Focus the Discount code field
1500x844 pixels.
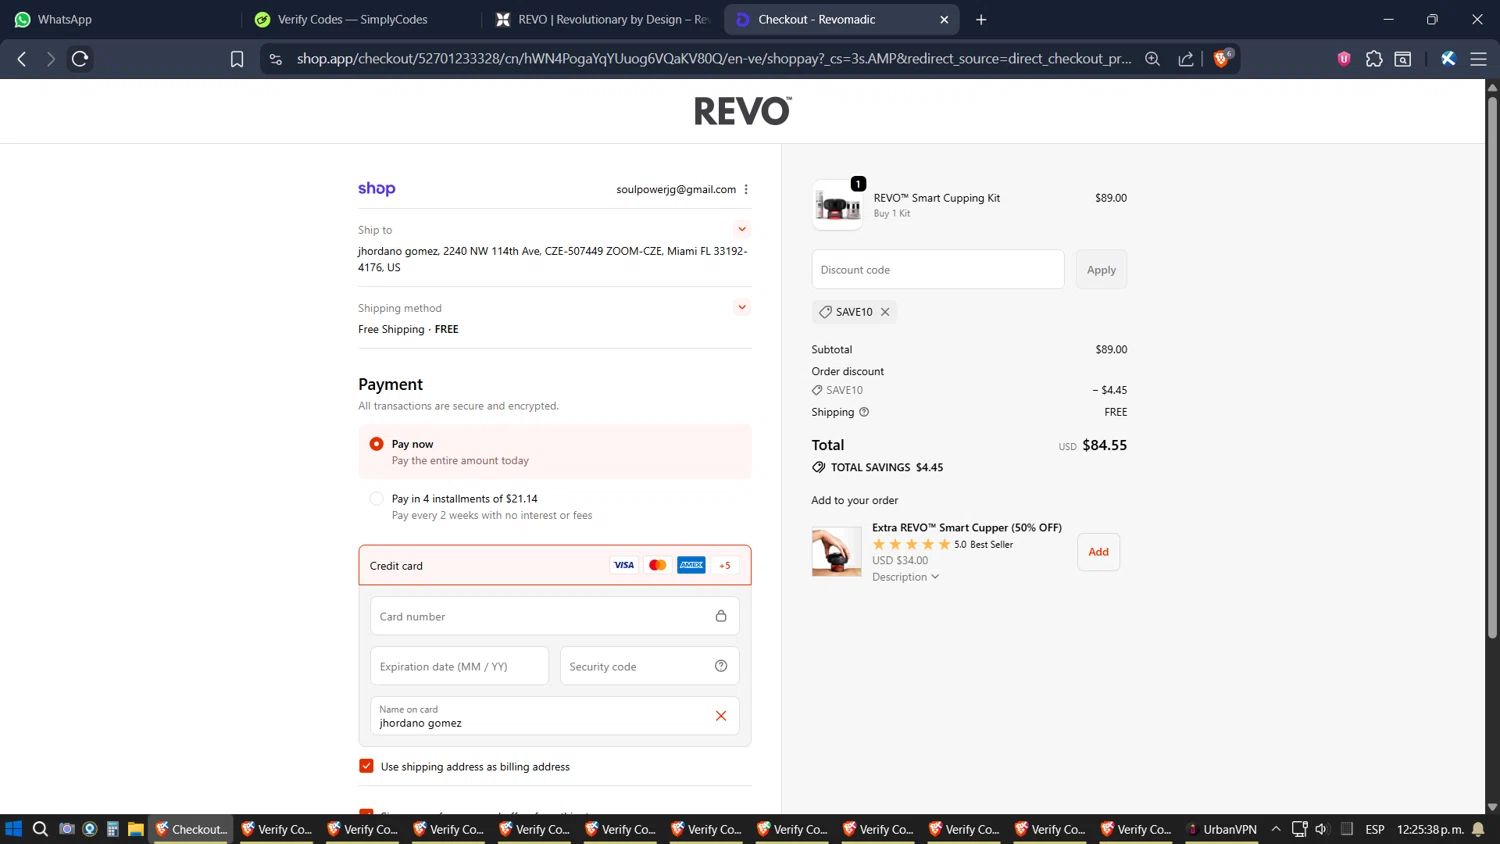click(938, 270)
